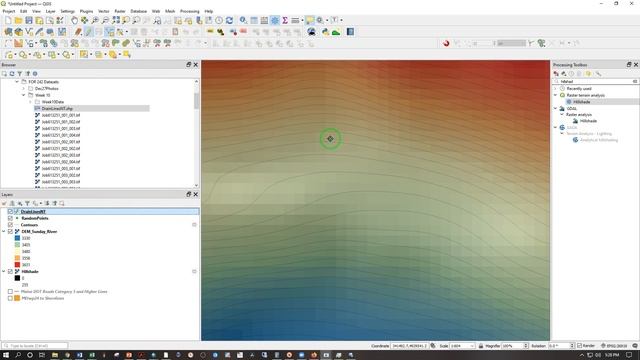Save the project with floppy icon
This screenshot has width=640, height=360.
(x=29, y=20)
